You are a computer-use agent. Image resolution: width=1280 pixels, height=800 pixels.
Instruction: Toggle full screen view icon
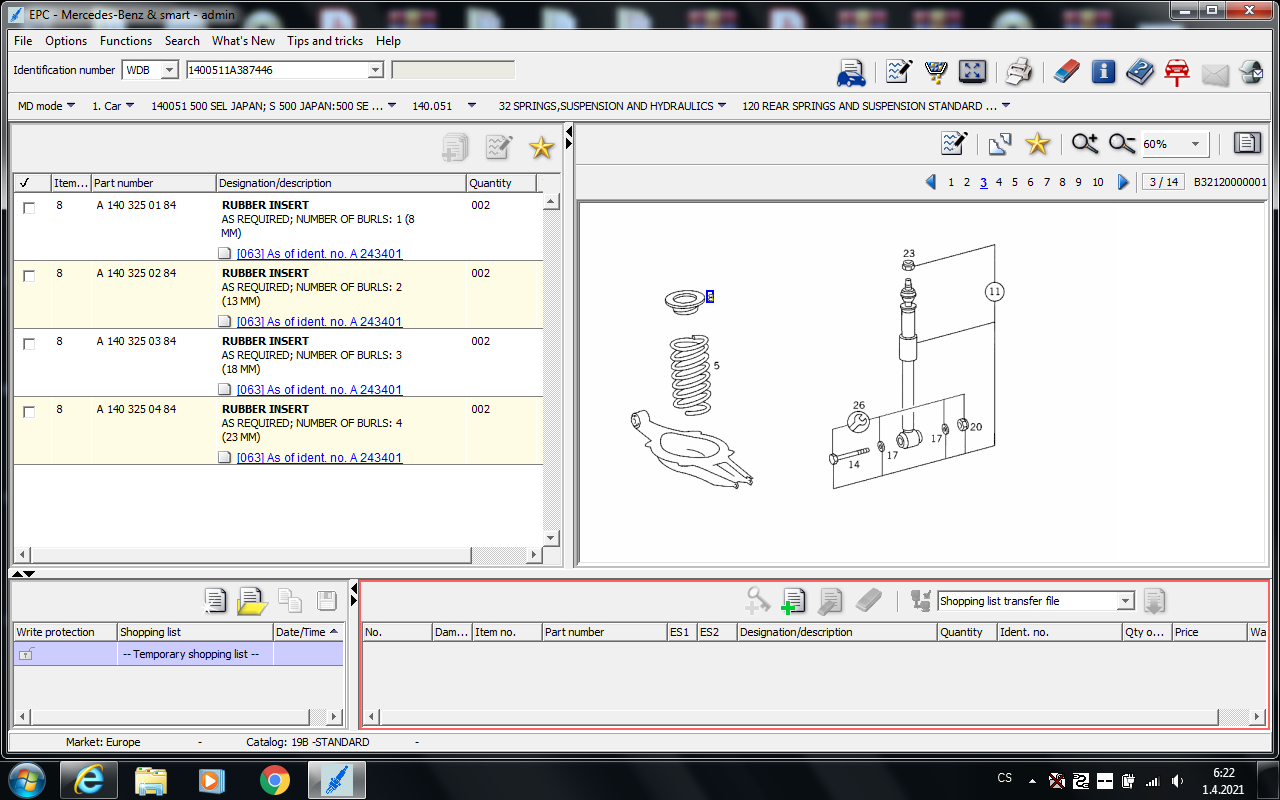[x=972, y=72]
